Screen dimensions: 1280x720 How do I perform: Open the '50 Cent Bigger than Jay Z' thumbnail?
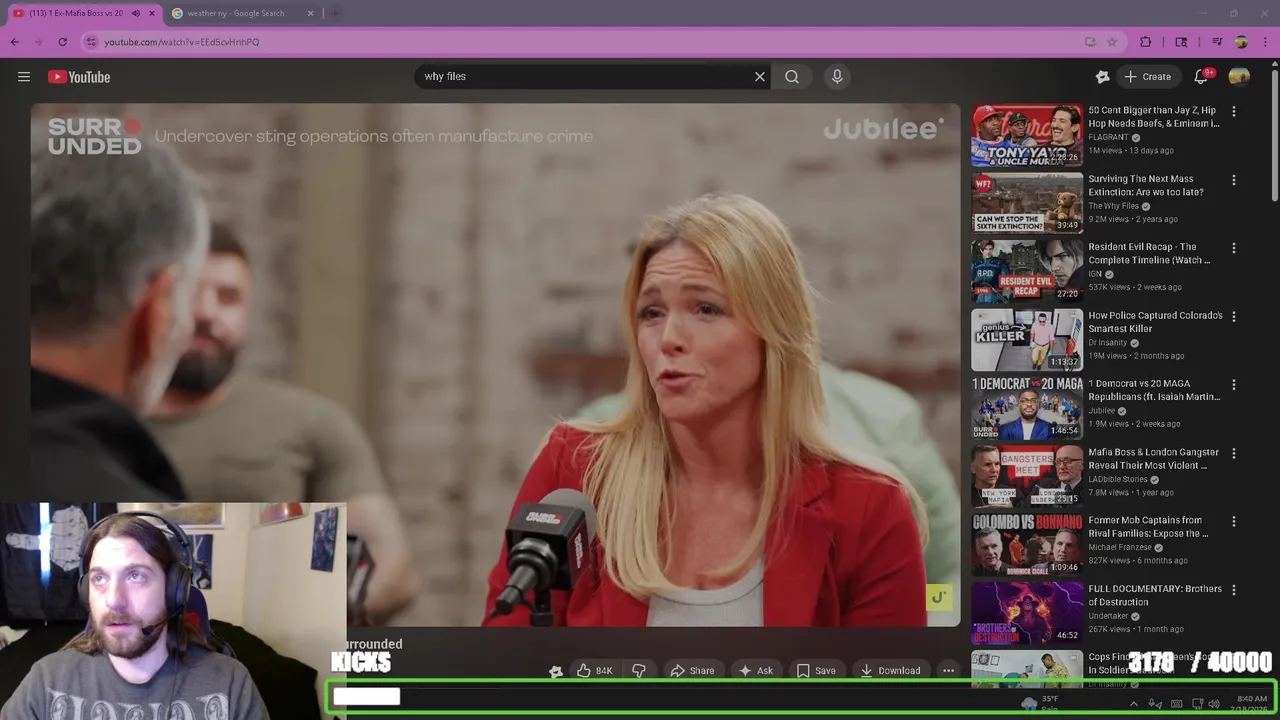tap(1027, 135)
